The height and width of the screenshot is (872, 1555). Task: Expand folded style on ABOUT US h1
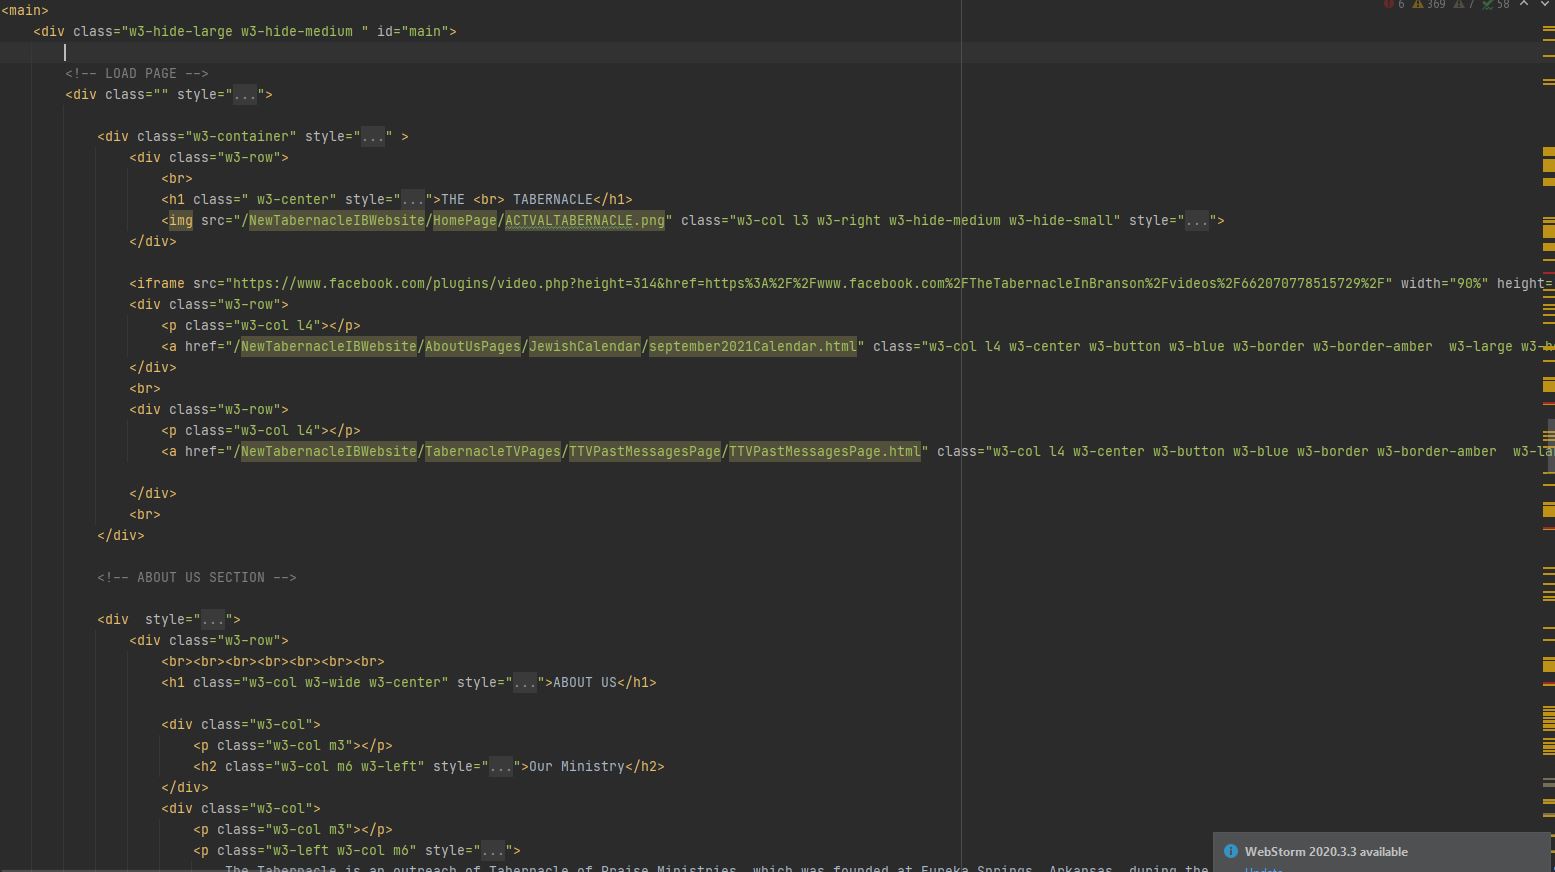(x=525, y=683)
